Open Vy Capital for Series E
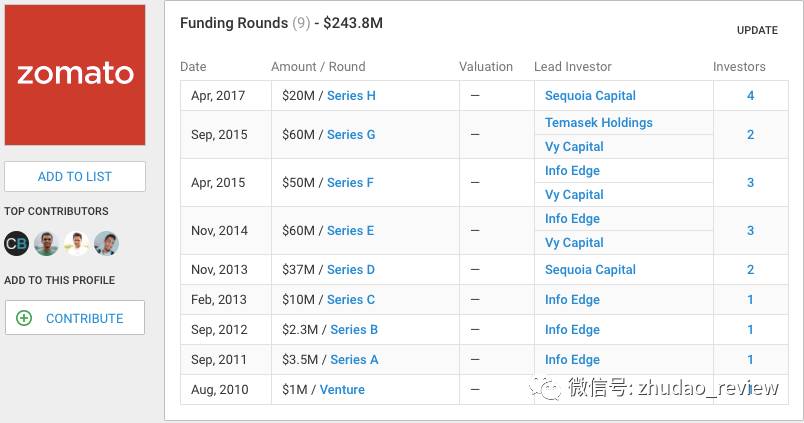The width and height of the screenshot is (804, 423). coord(574,243)
